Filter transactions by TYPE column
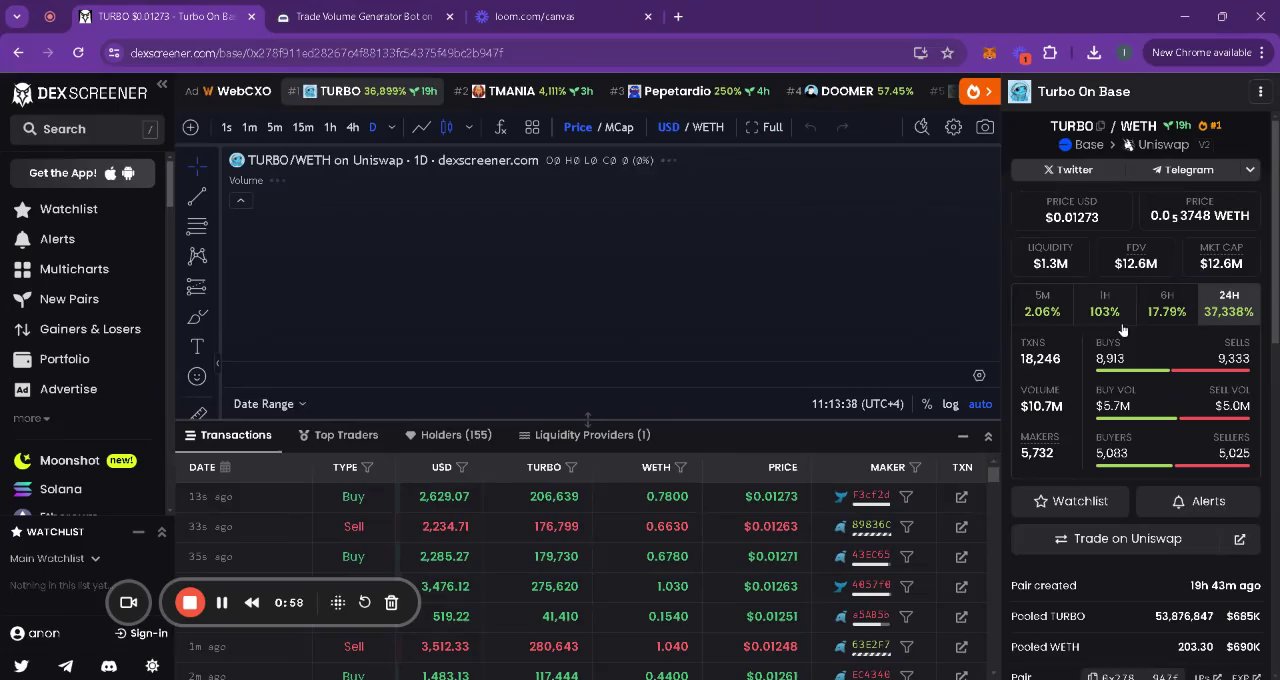 coord(367,467)
